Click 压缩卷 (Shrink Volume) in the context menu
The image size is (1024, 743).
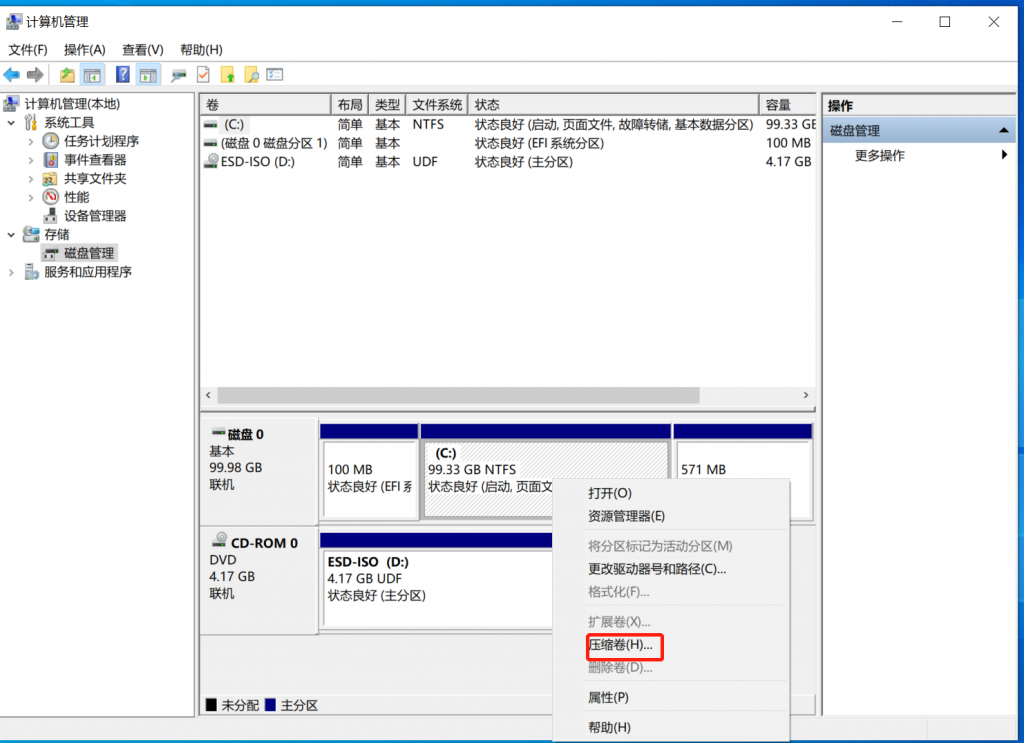click(x=622, y=647)
